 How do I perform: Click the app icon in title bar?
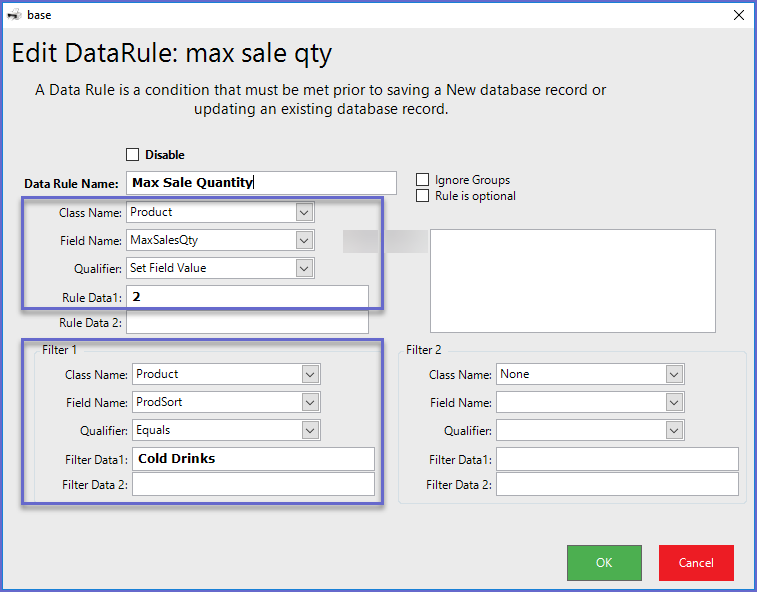coord(14,15)
